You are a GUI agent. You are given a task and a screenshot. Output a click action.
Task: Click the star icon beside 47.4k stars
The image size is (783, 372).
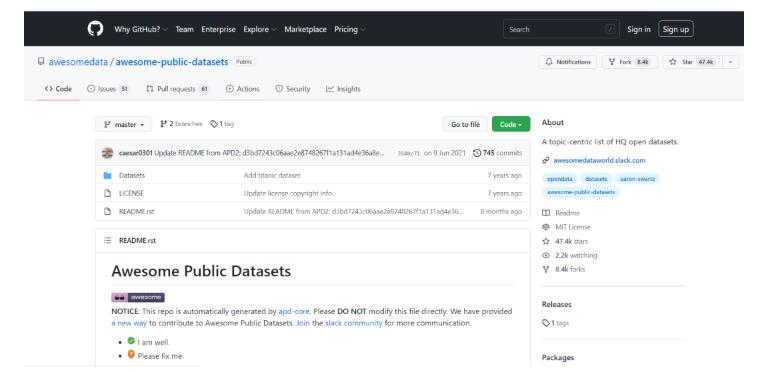click(x=546, y=241)
